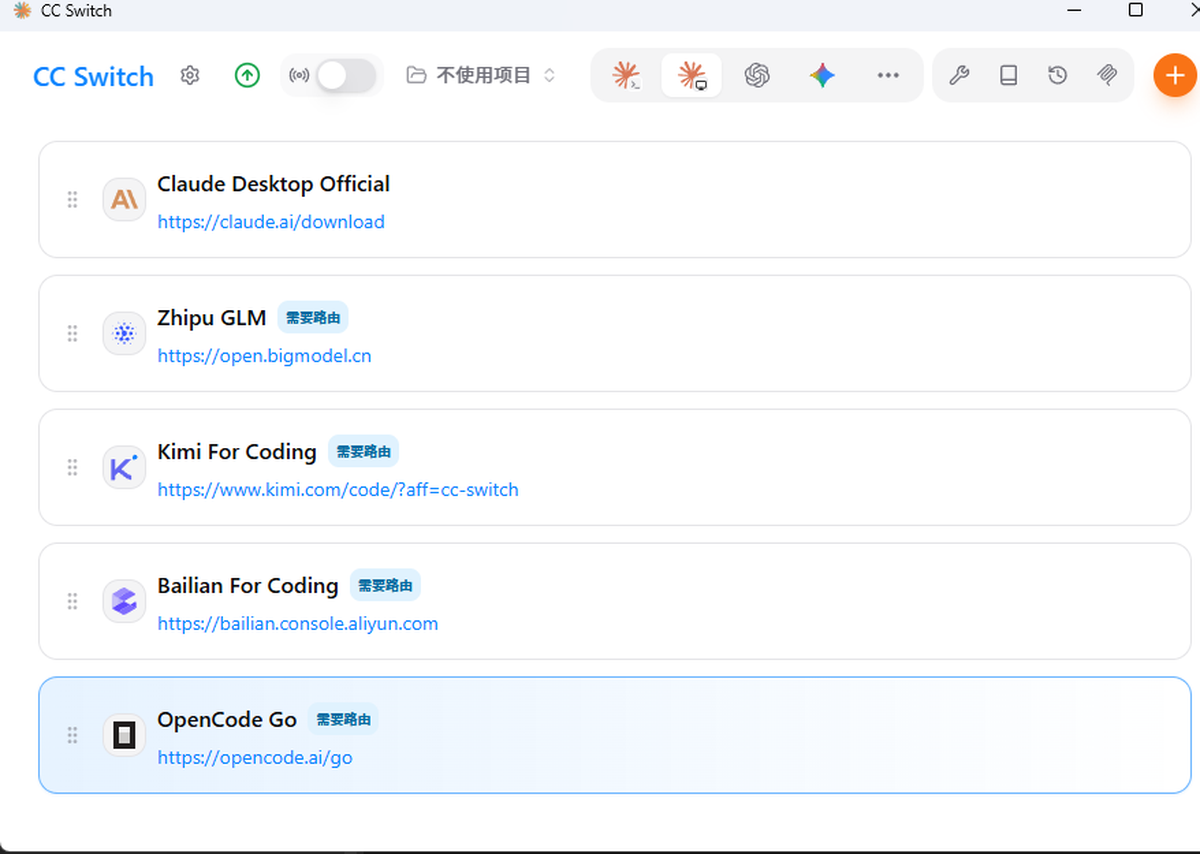Open the Kimi cc-switch affiliate link
The width and height of the screenshot is (1200, 854).
[338, 490]
